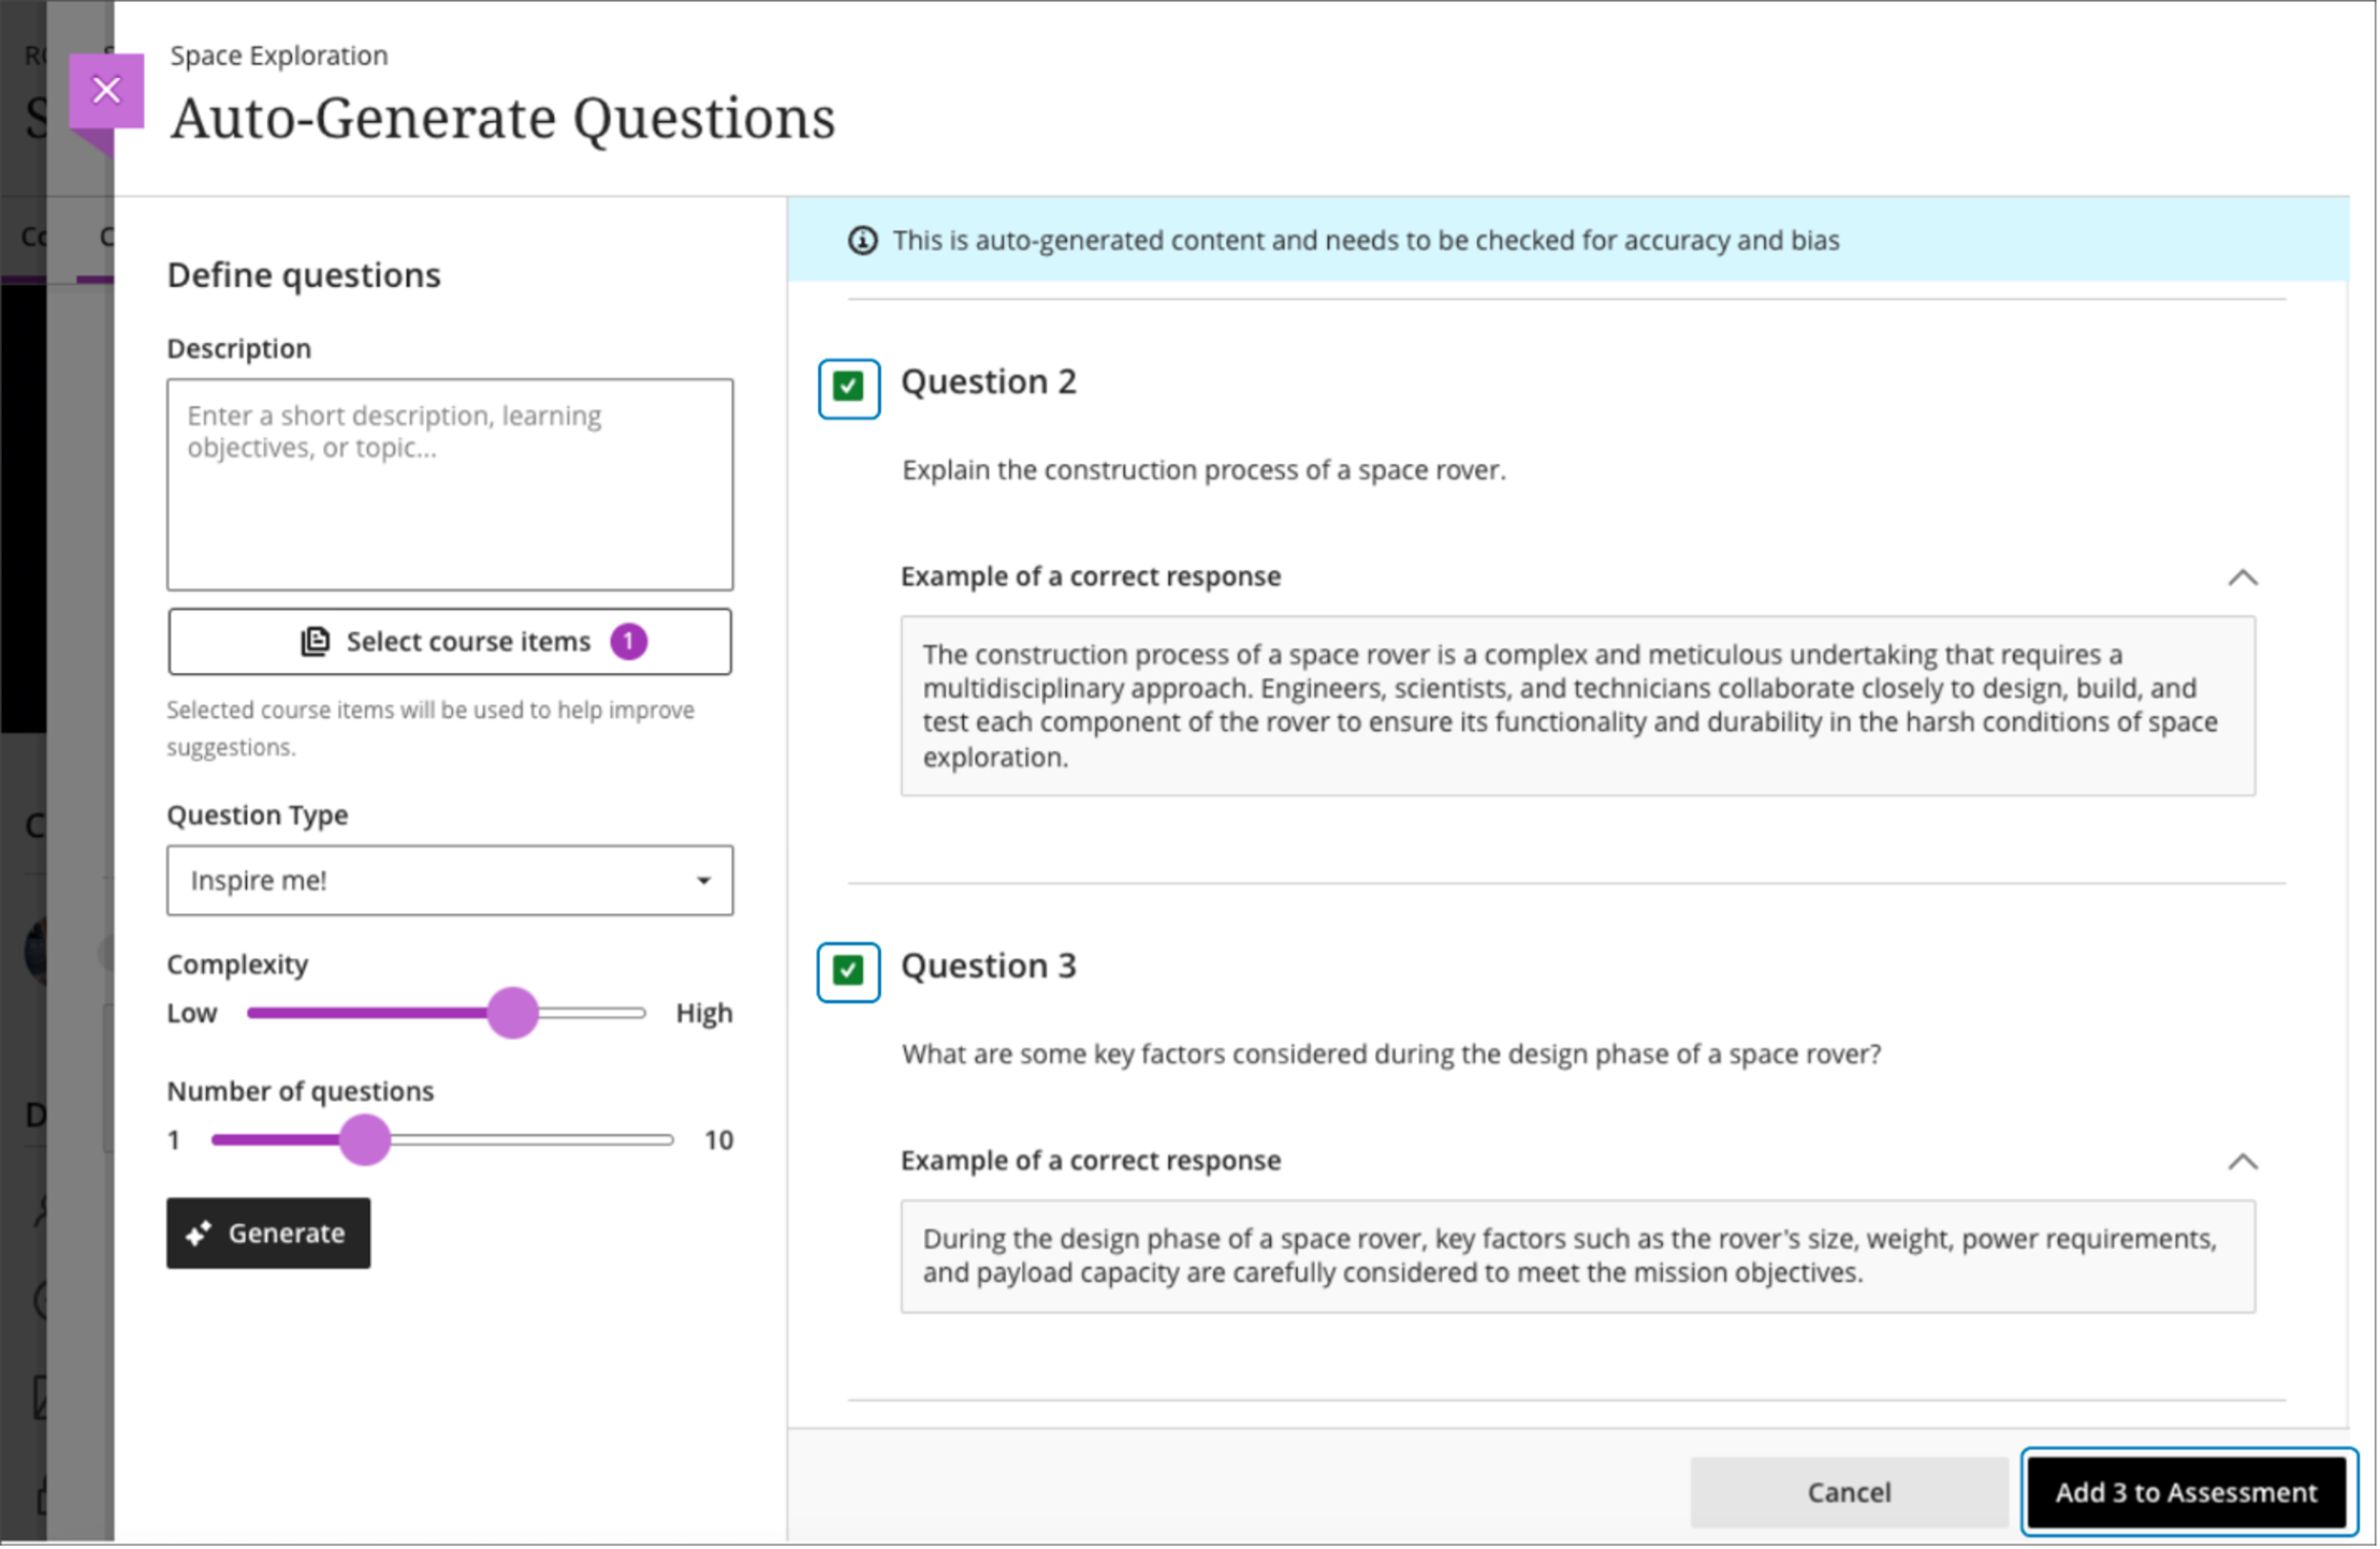This screenshot has width=2380, height=1549.
Task: Toggle the Question 3 checkbox
Action: coord(849,968)
